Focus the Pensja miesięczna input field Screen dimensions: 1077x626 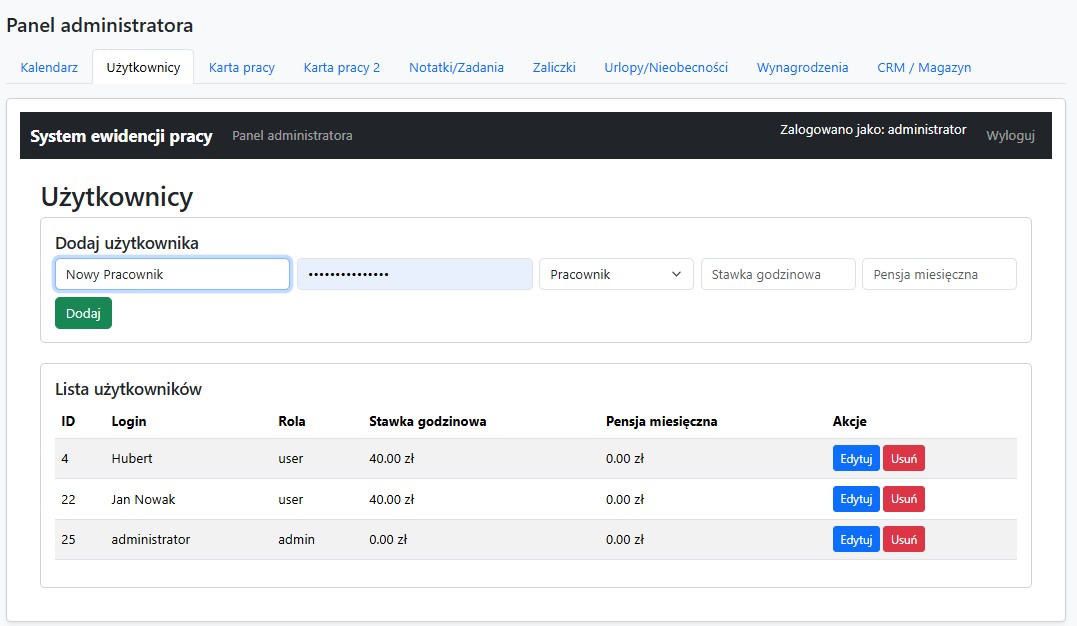(938, 274)
